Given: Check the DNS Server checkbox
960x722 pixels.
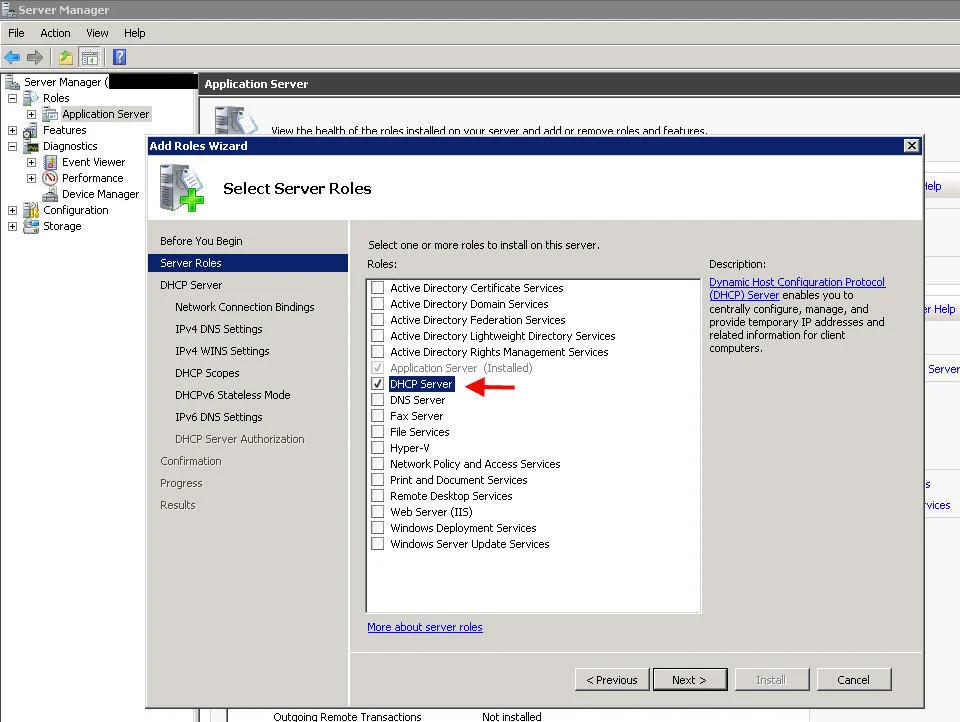Looking at the screenshot, I should click(378, 400).
